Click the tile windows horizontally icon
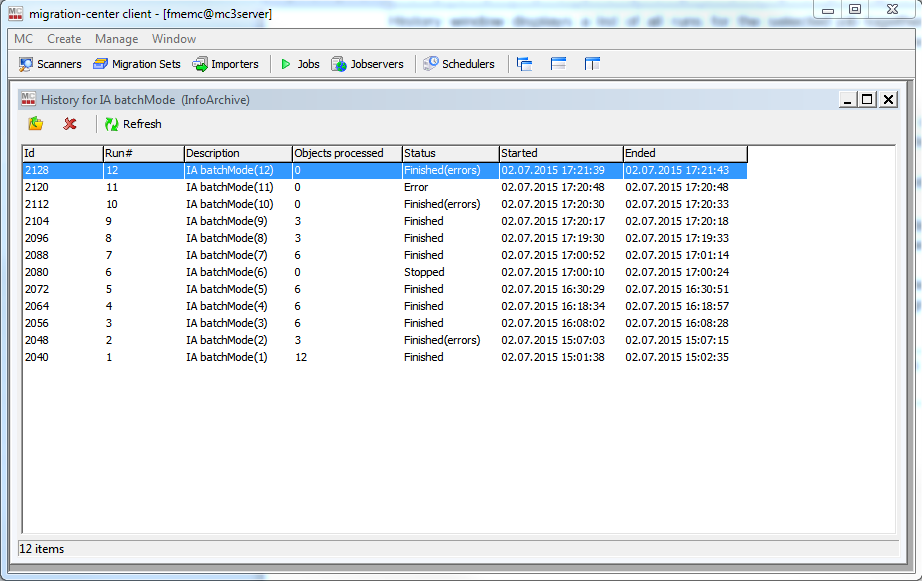 (x=558, y=64)
